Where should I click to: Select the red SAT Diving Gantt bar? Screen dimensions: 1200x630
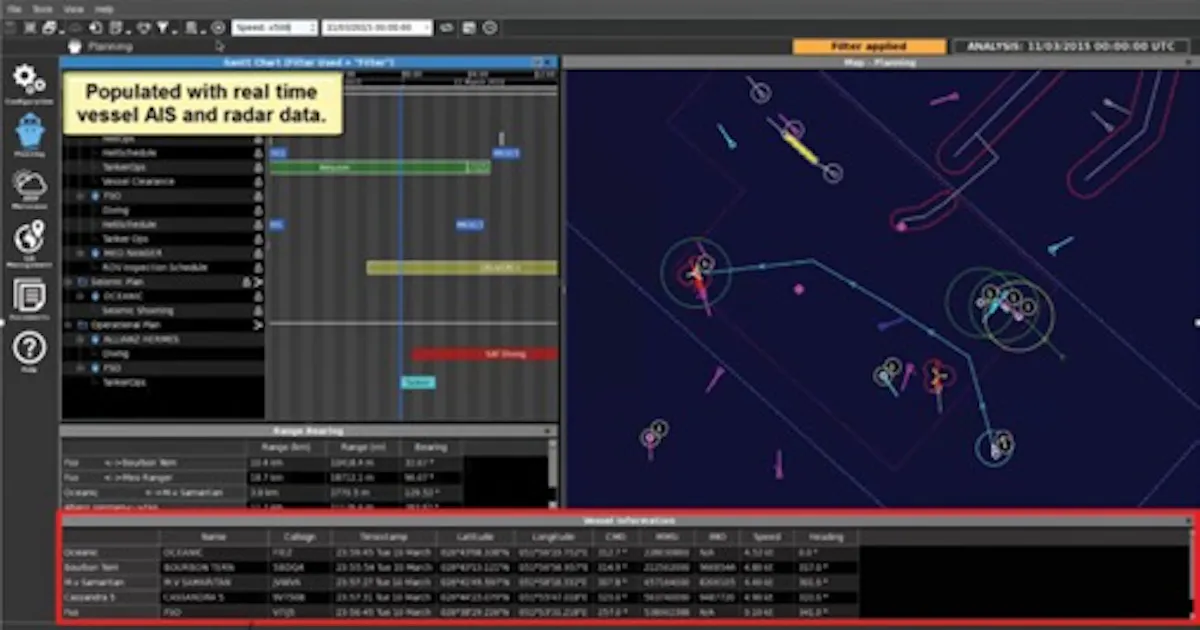[x=485, y=354]
